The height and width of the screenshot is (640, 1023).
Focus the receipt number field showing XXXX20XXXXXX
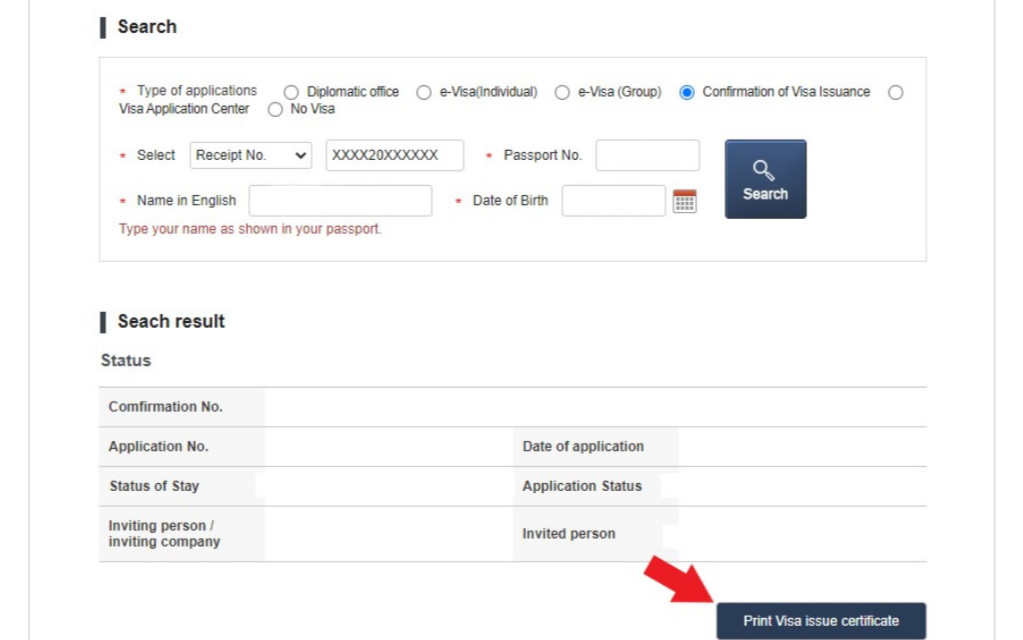click(394, 155)
